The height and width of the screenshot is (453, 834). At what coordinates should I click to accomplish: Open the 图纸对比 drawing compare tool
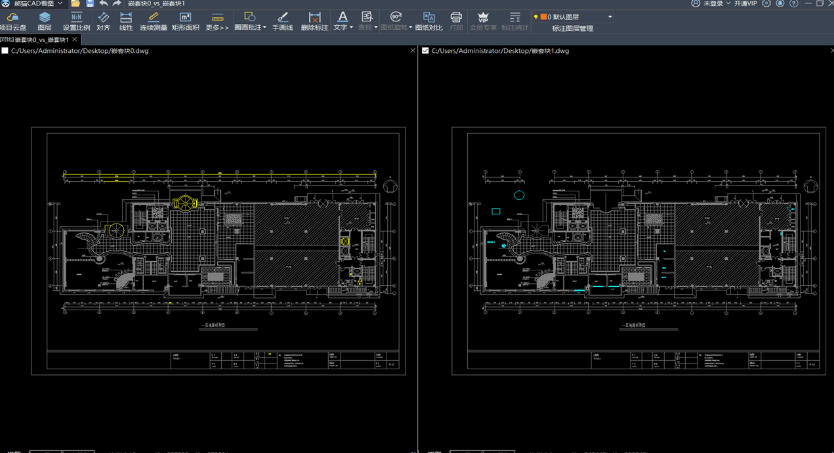point(428,20)
